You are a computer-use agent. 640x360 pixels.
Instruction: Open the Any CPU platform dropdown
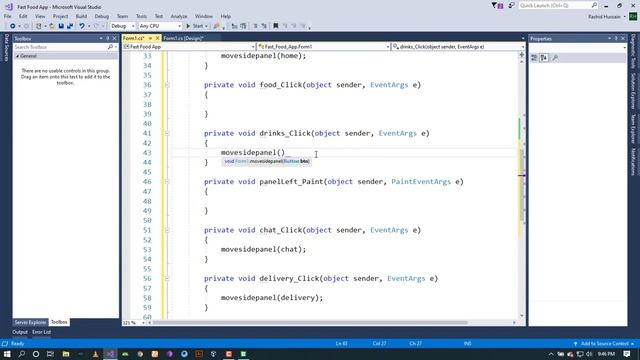coord(160,26)
